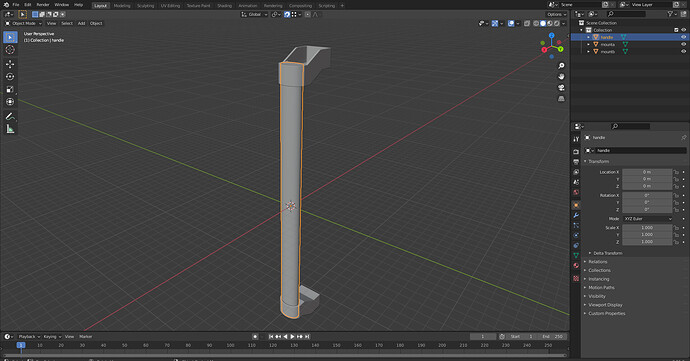Open the viewport Add menu
This screenshot has height=361, width=690.
point(81,23)
